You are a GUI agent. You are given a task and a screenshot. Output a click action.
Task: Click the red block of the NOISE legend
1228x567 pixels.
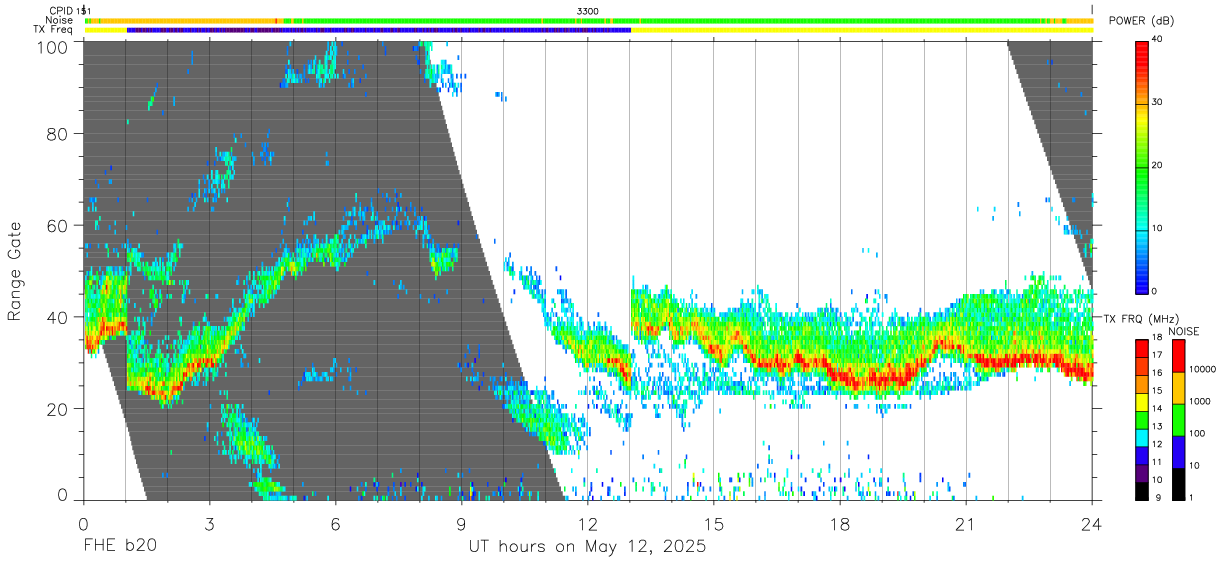[1178, 356]
